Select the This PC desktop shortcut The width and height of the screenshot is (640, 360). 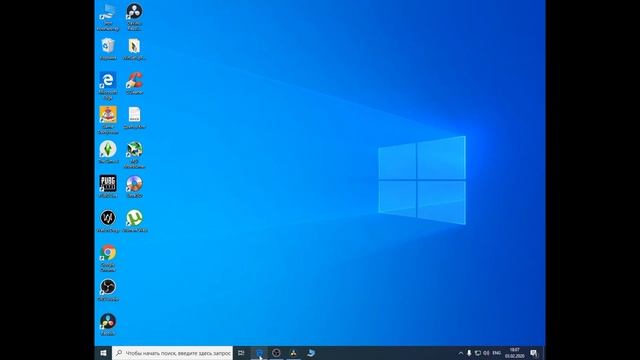pos(108,18)
